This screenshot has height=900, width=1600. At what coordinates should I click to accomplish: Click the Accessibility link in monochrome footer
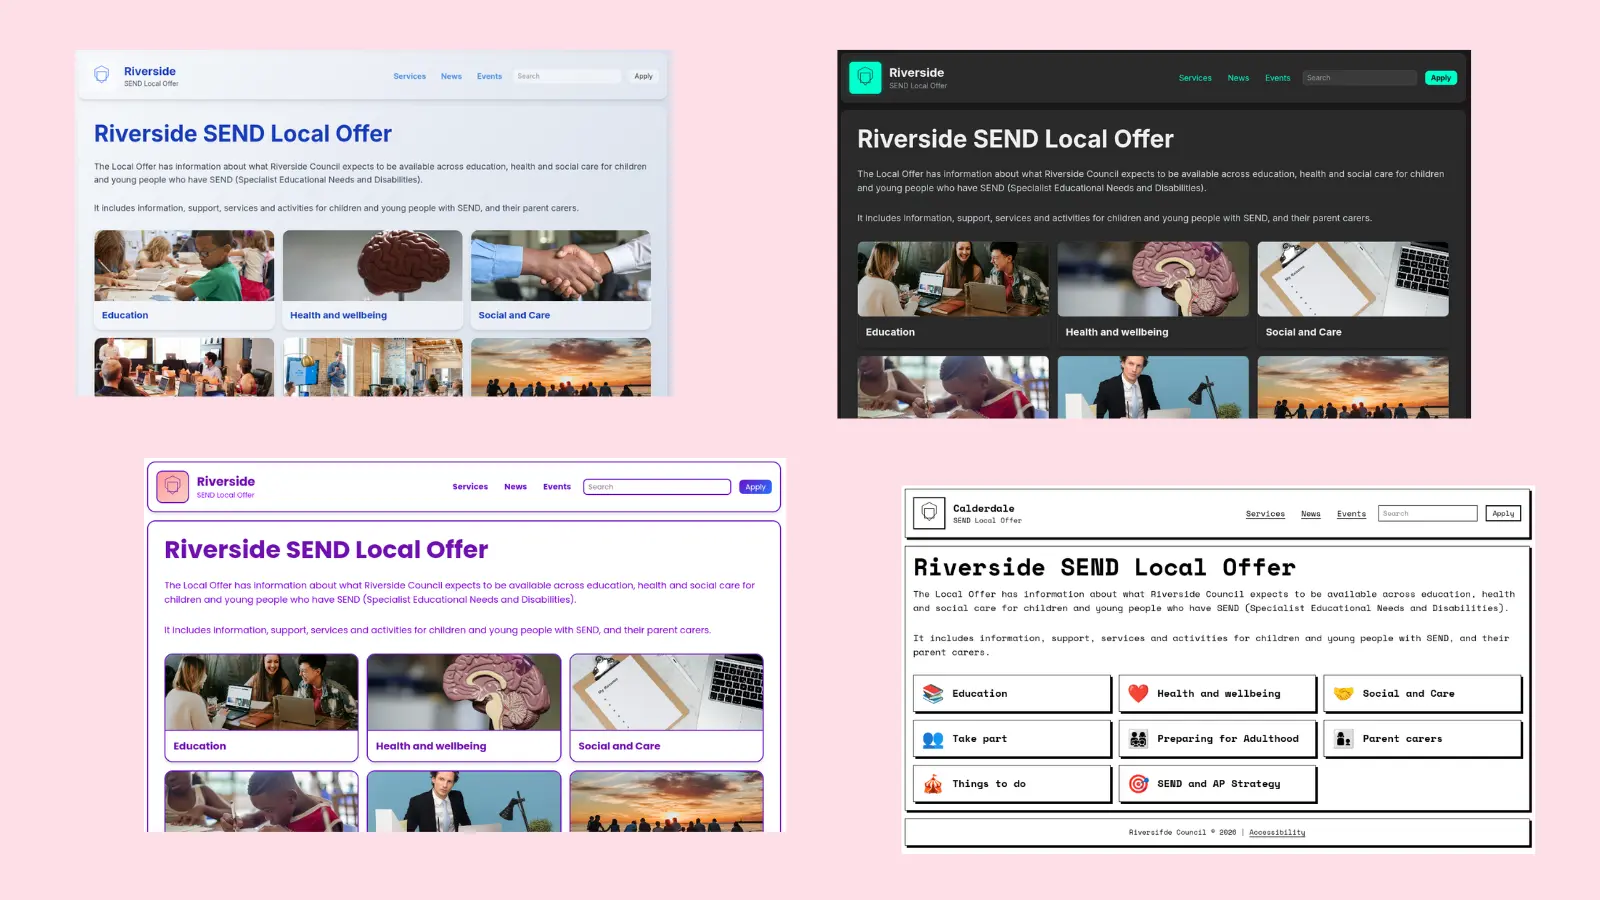click(x=1277, y=833)
